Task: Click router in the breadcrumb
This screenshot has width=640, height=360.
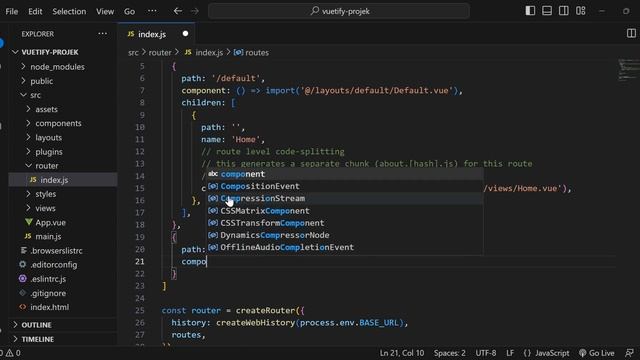Action: coord(160,52)
